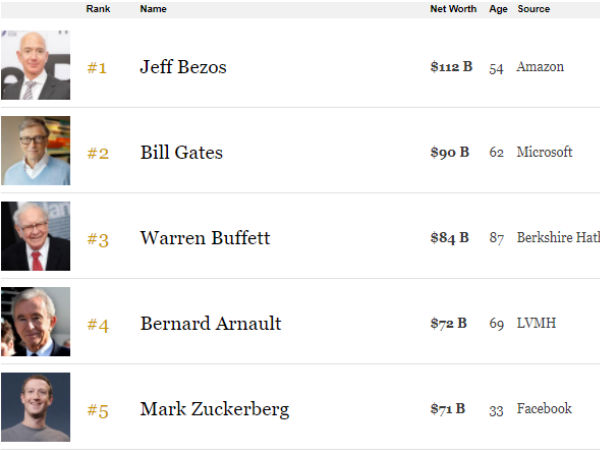Sort list by Name column header

coord(153,9)
